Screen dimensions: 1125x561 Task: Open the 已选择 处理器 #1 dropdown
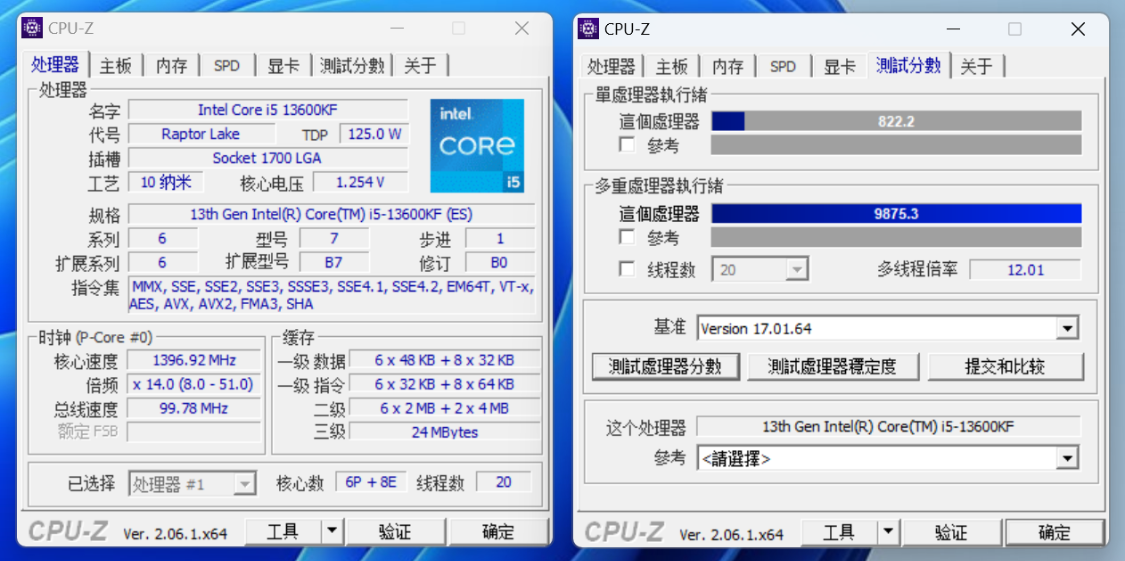click(x=192, y=484)
